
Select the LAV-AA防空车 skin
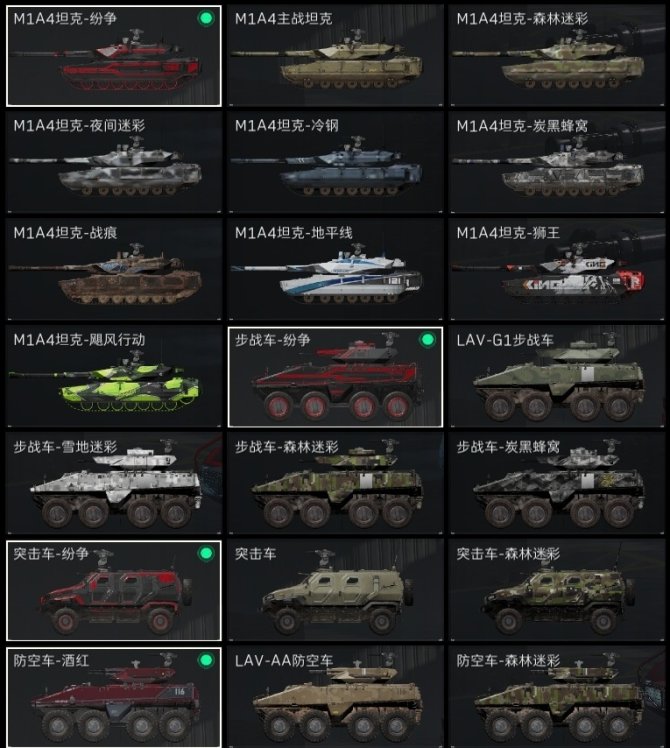pos(335,697)
